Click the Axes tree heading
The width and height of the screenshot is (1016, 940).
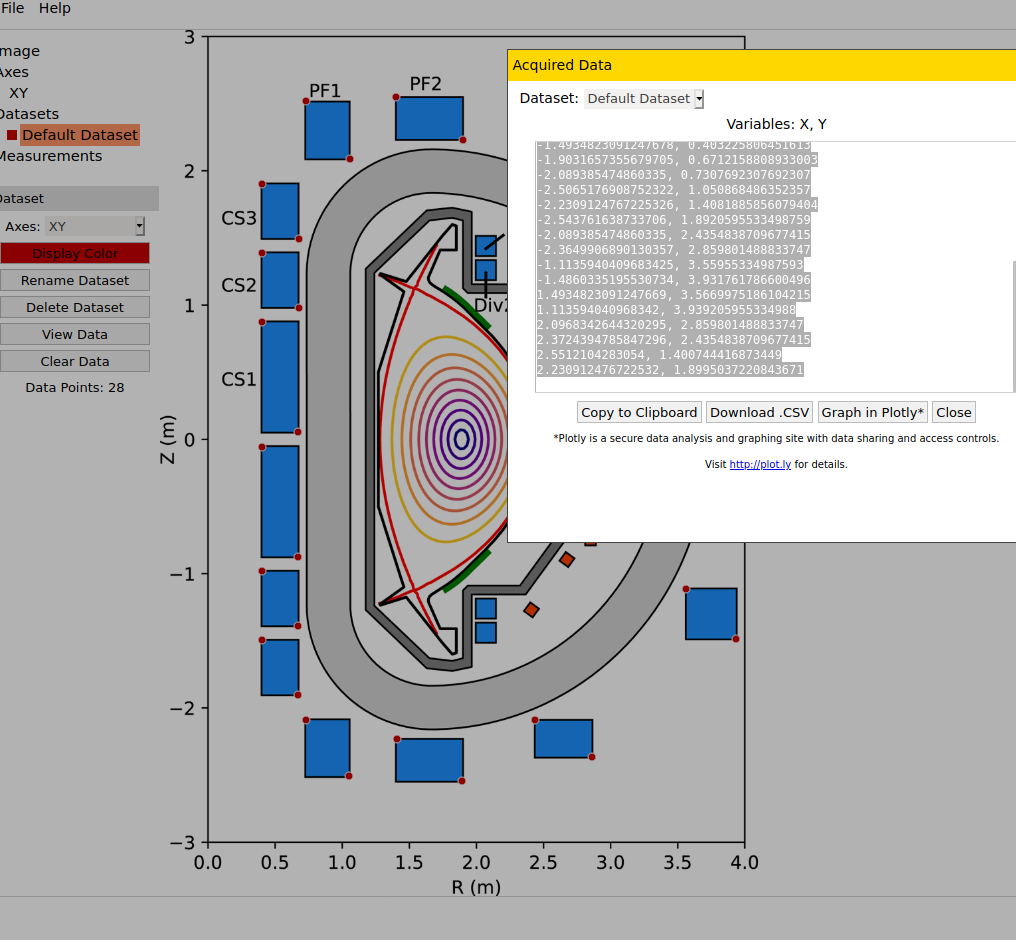coord(14,72)
